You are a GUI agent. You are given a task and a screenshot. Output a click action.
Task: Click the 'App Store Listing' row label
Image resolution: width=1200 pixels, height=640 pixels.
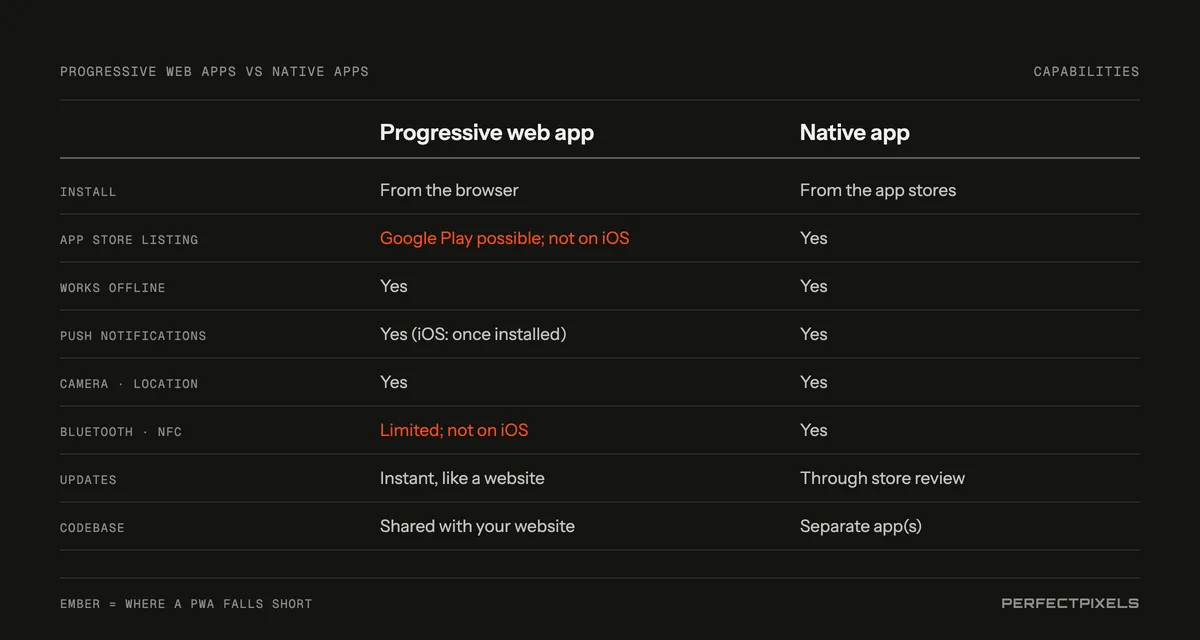coord(129,240)
